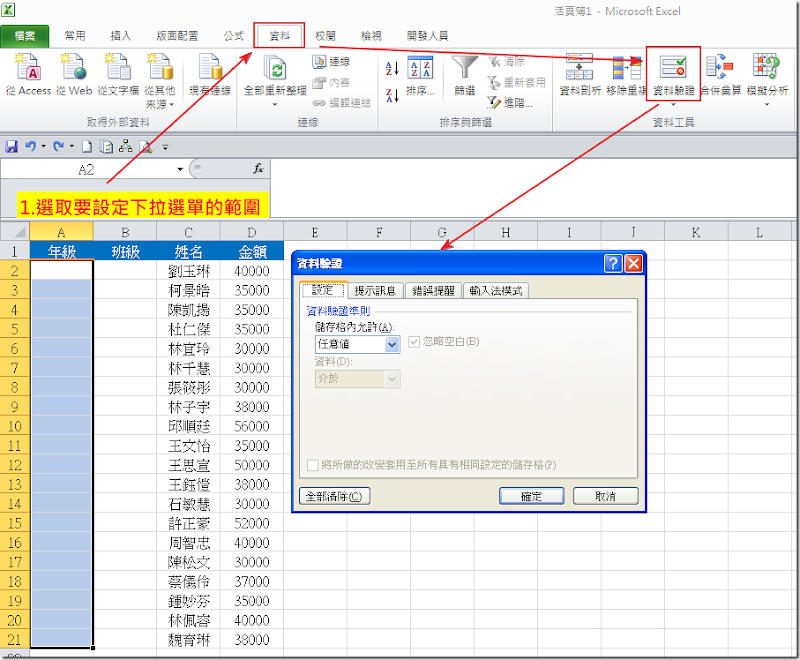Screen dimensions: 800x660
Task: Click Save icon in quick access toolbar
Action: pos(11,147)
